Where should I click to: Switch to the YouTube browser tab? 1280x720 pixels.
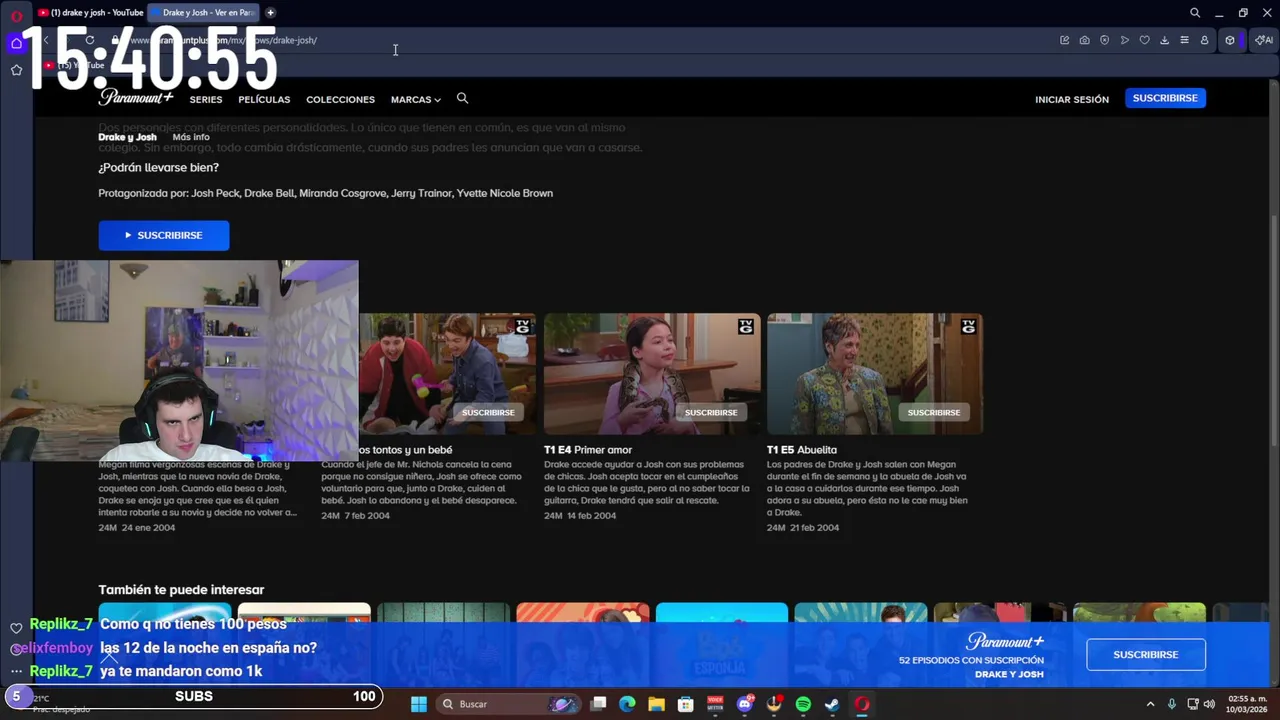click(90, 13)
